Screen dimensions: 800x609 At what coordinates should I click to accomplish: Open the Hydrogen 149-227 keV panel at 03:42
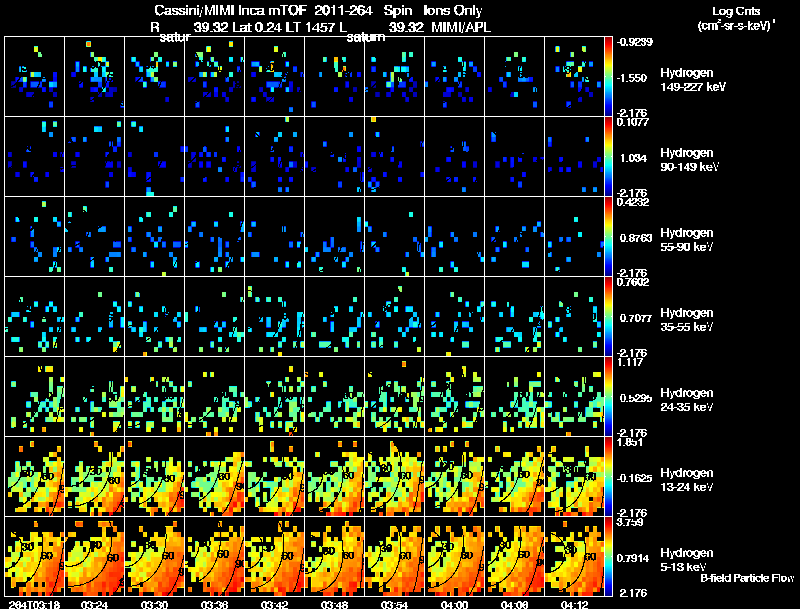274,77
